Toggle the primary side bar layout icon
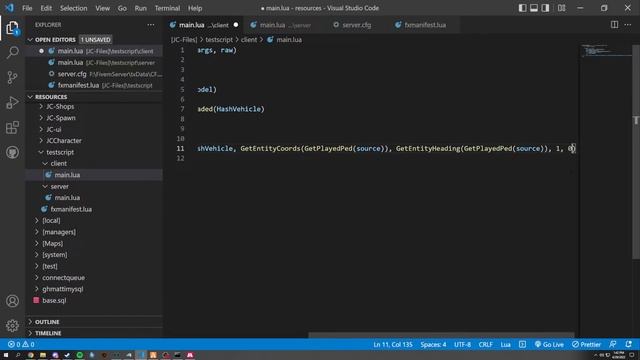 point(522,8)
